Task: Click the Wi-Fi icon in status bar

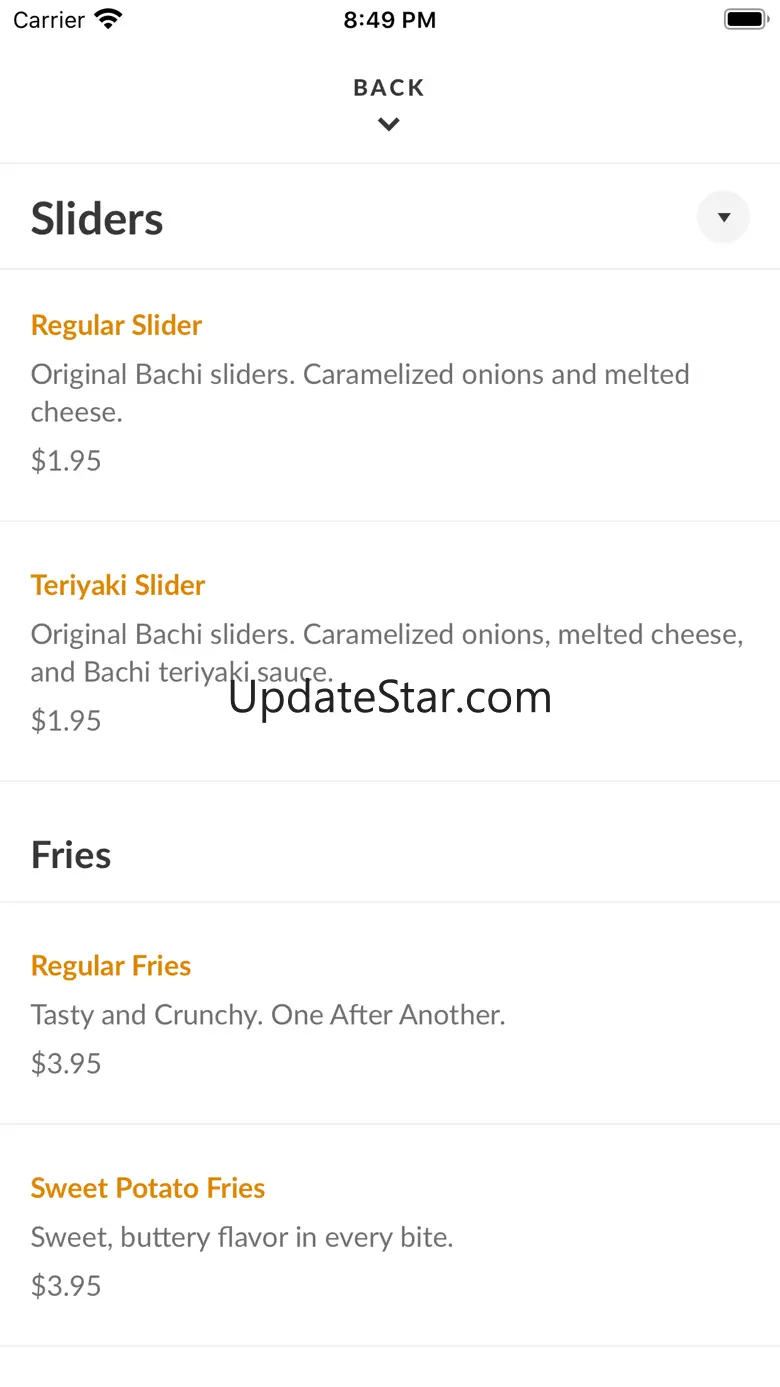Action: point(107,19)
